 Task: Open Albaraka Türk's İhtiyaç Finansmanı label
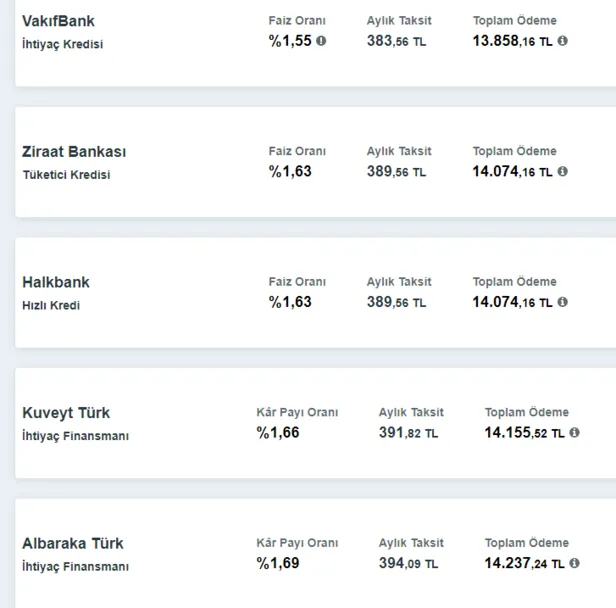[x=75, y=567]
